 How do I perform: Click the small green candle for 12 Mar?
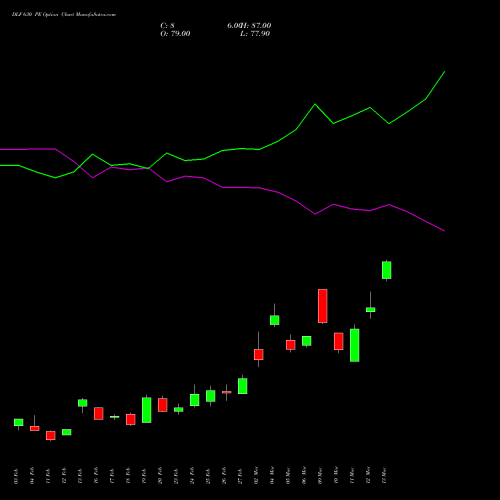(371, 310)
